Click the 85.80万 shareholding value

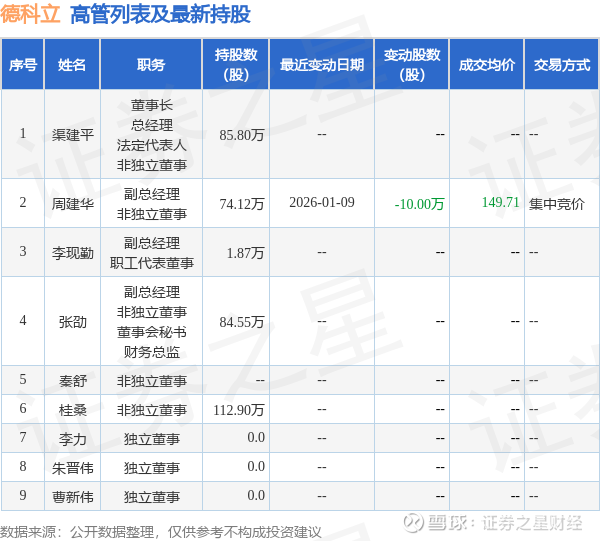(242, 135)
